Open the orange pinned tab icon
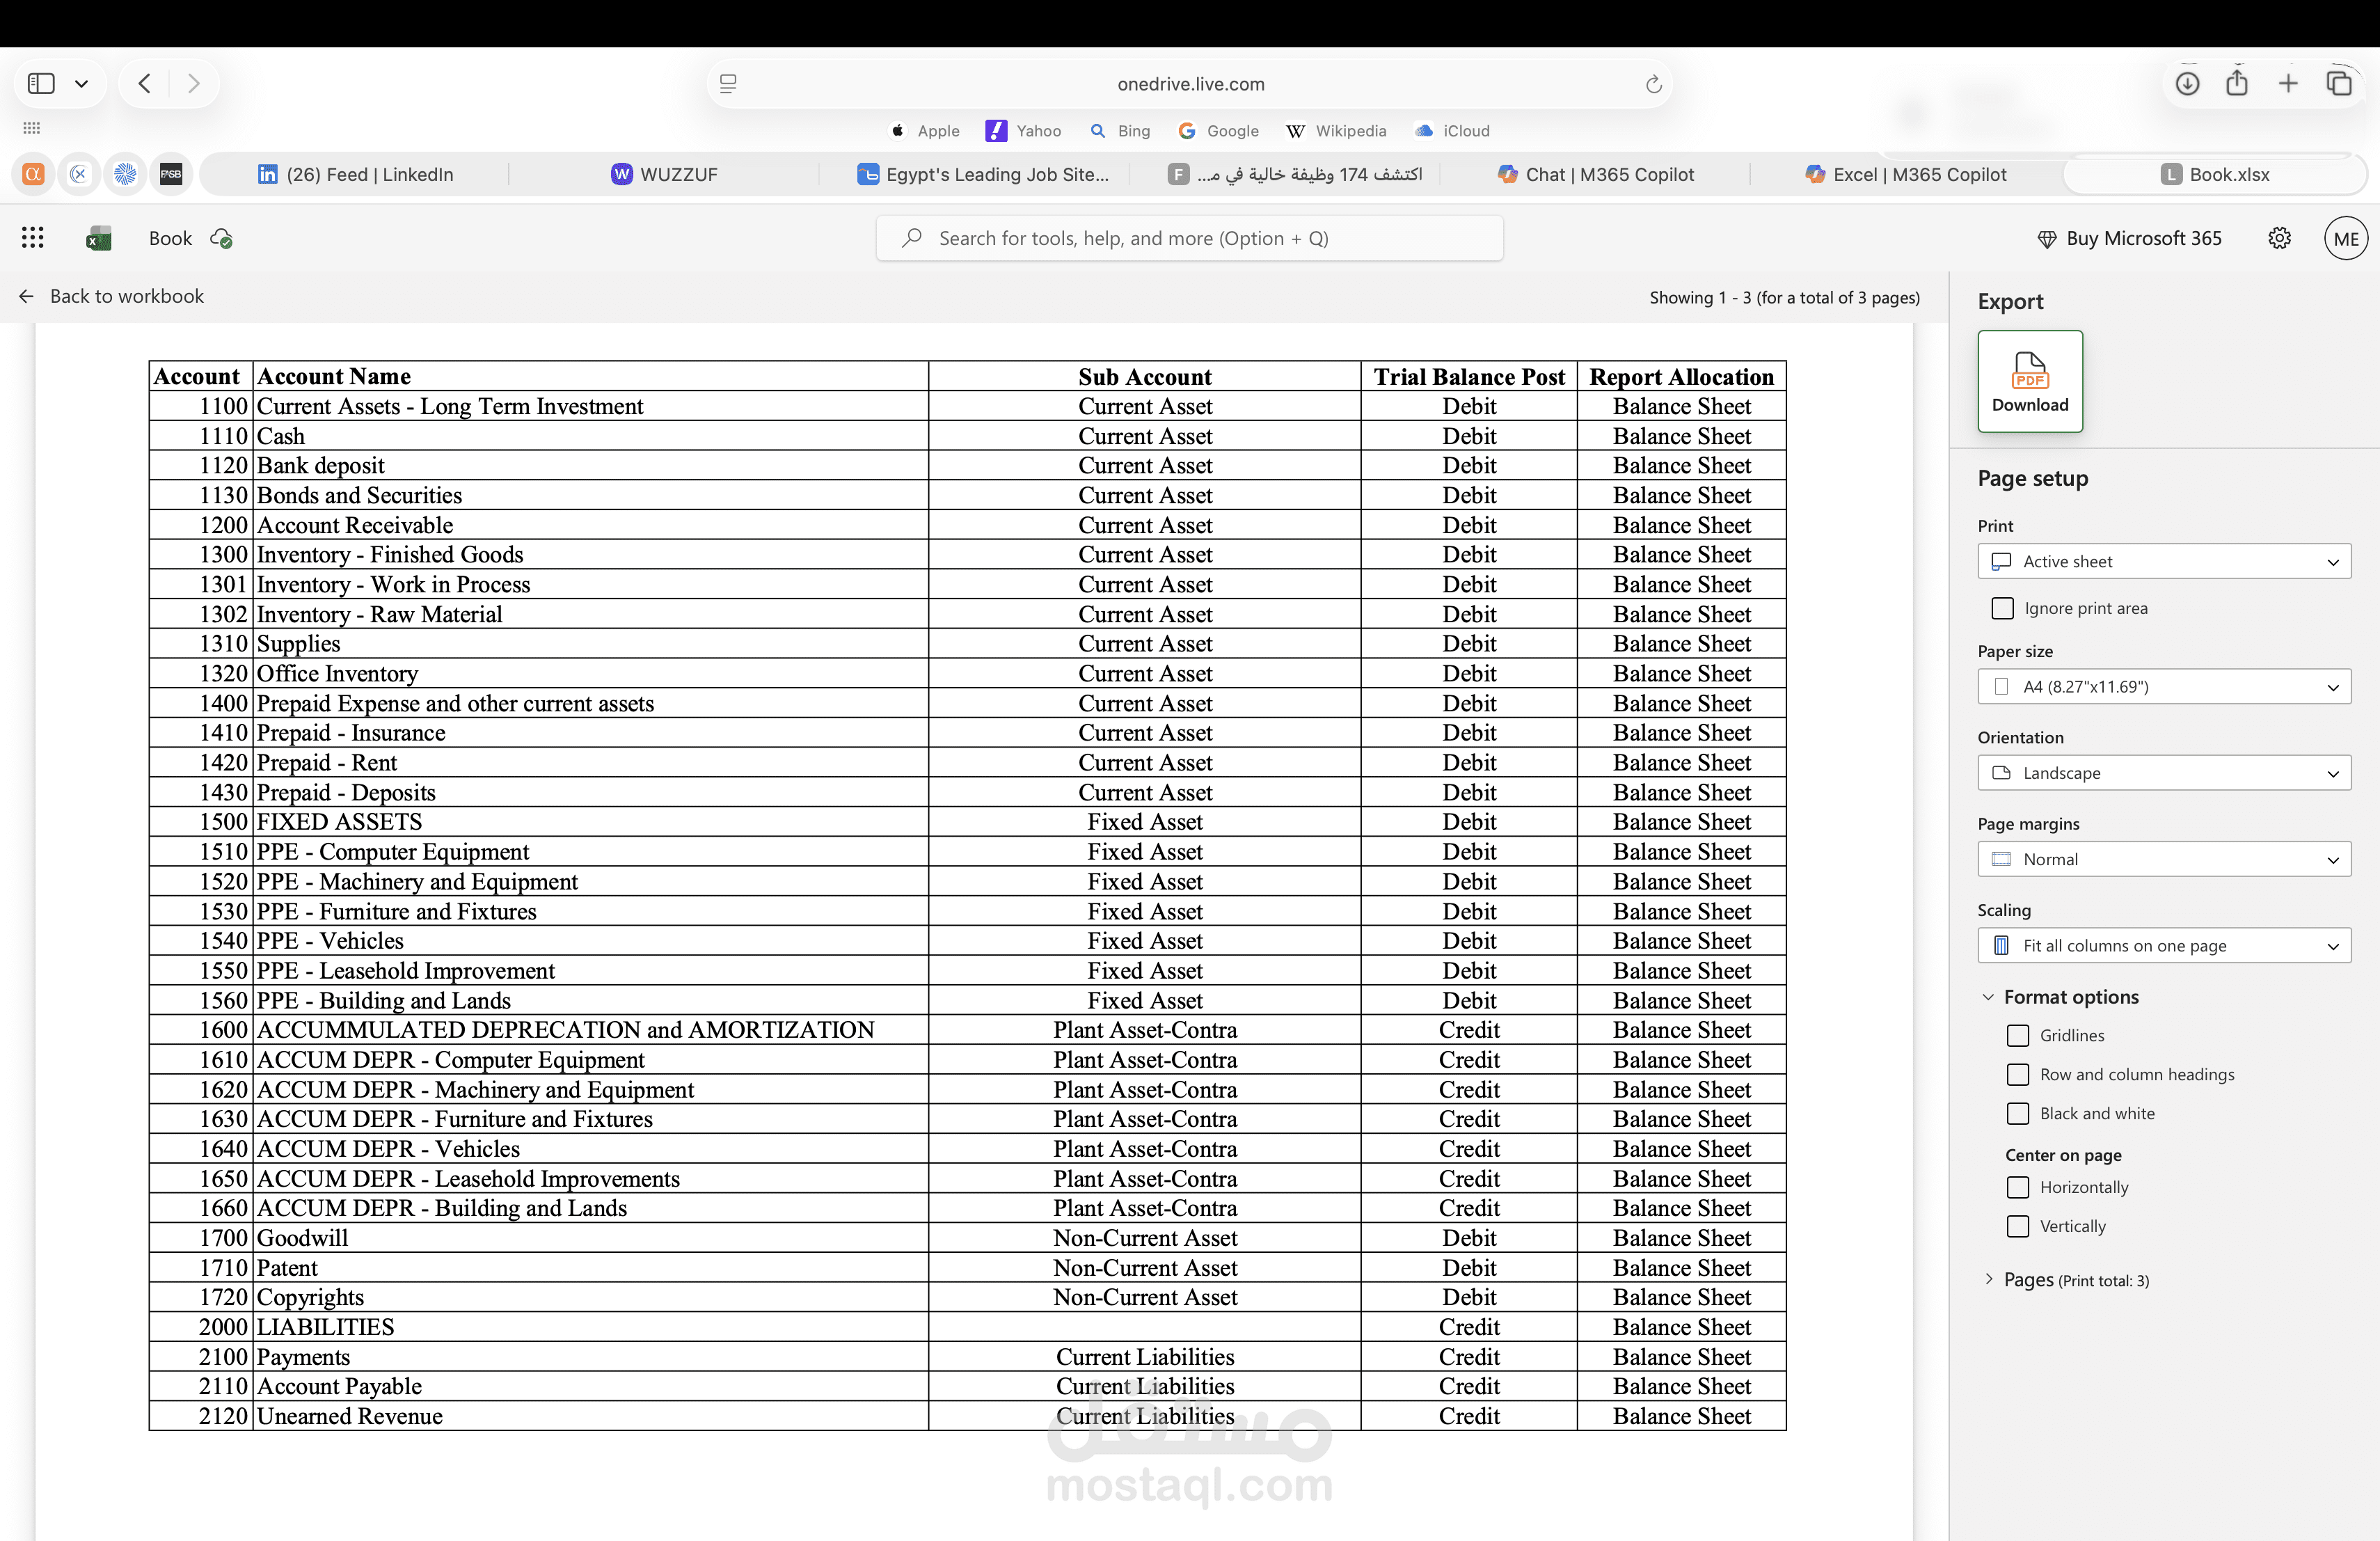 33,174
